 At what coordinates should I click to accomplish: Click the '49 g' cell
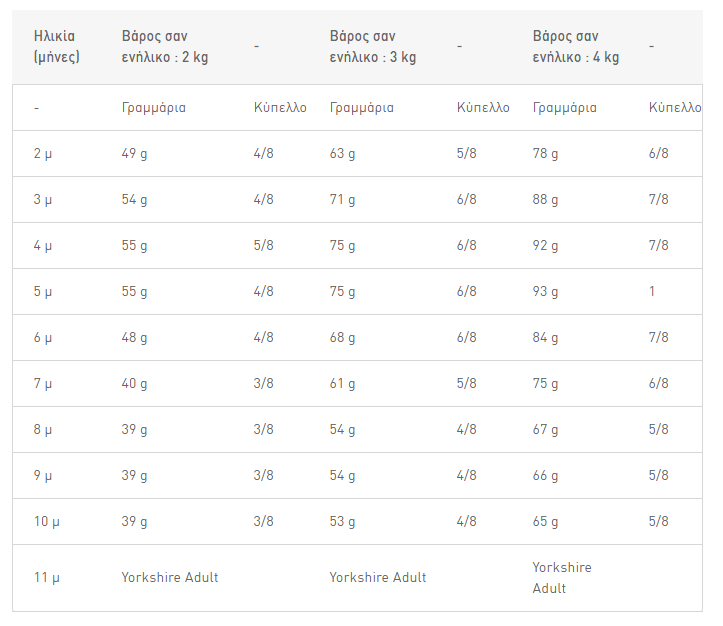click(x=134, y=153)
